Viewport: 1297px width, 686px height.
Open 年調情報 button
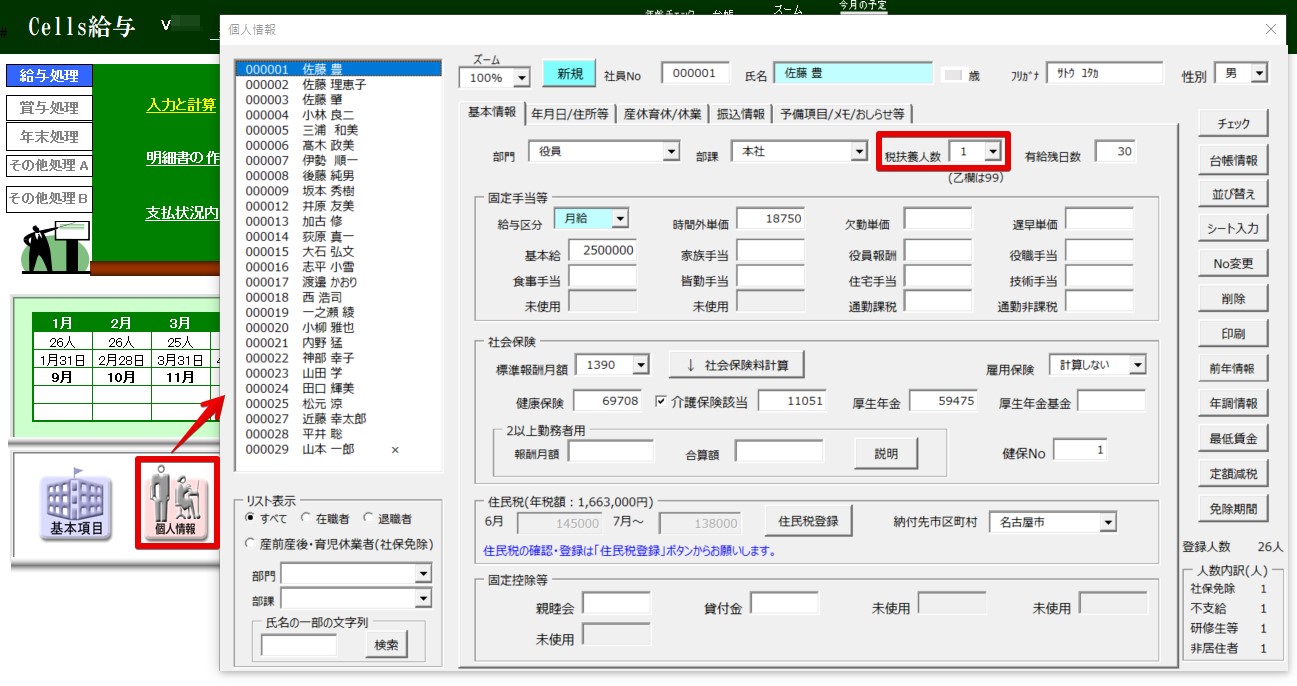(x=1233, y=403)
